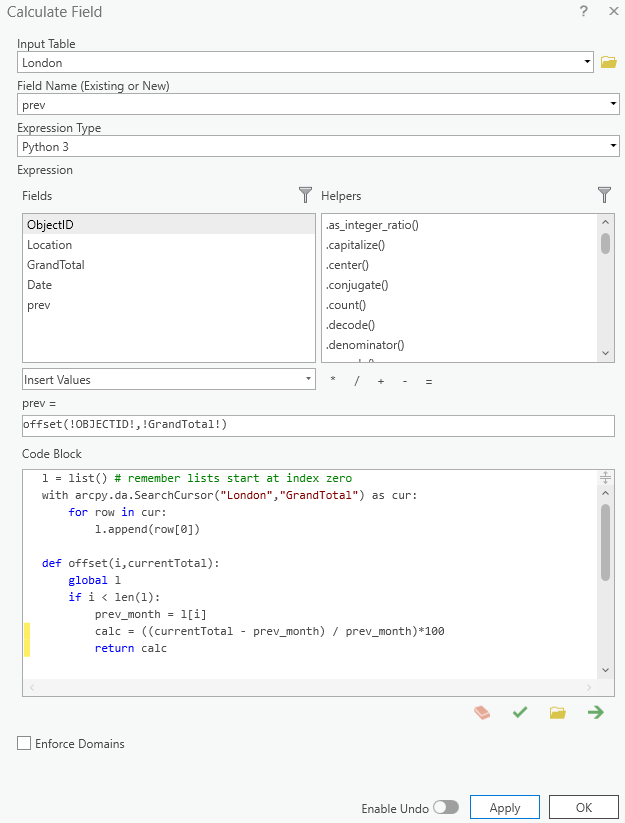Open the Insert Values dropdown
The width and height of the screenshot is (625, 823).
pos(308,379)
